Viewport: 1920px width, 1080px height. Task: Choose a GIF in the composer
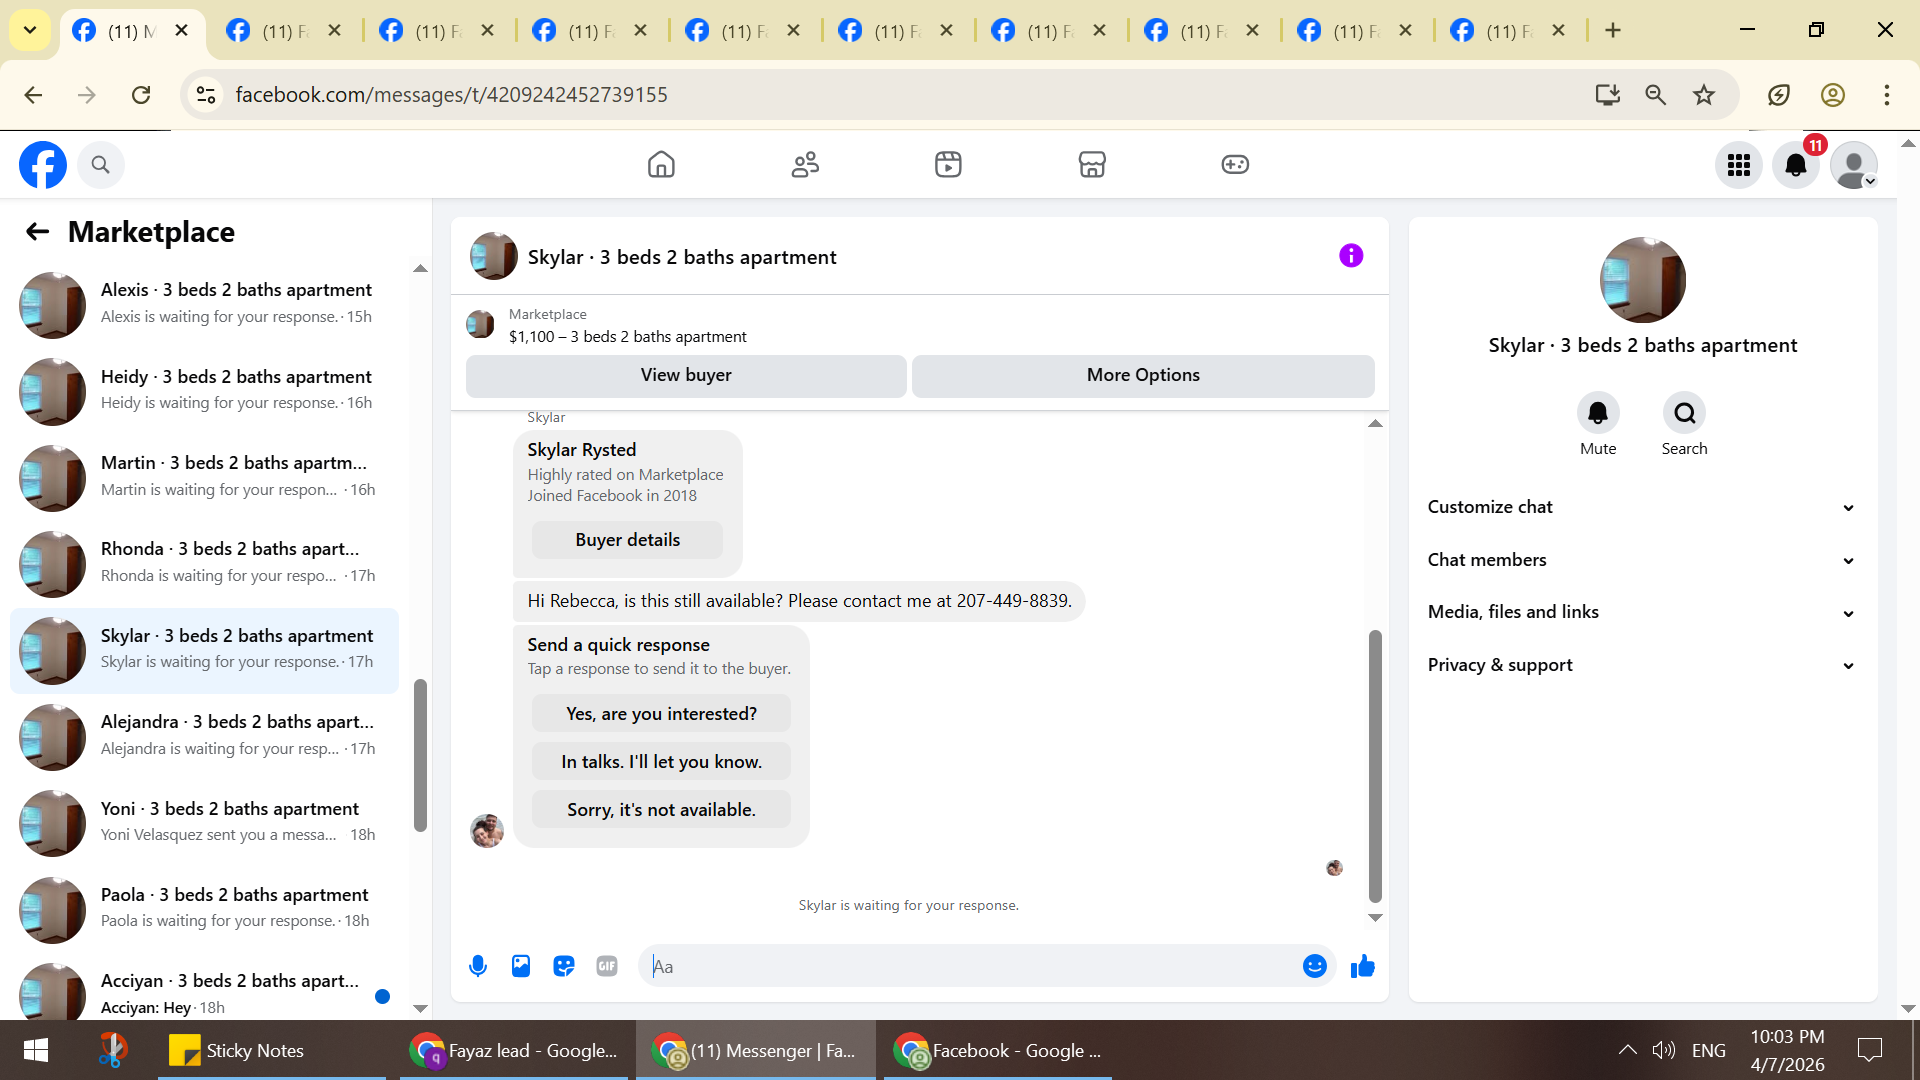tap(607, 966)
